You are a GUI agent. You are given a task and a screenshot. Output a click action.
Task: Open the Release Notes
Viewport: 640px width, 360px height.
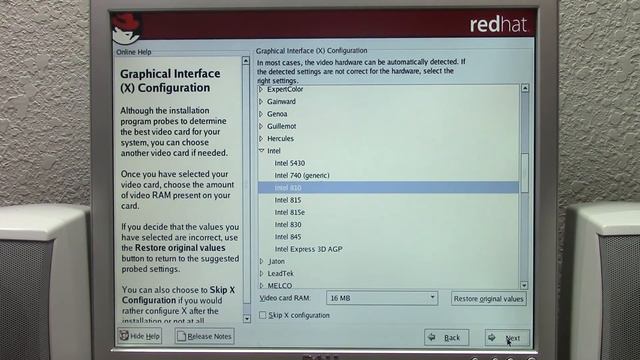pos(204,336)
